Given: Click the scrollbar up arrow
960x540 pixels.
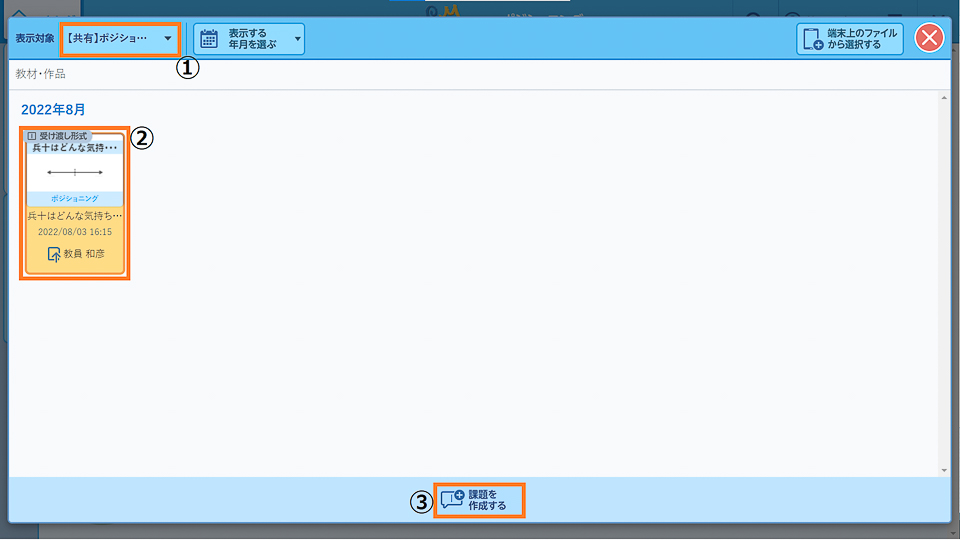Looking at the screenshot, I should click(944, 98).
